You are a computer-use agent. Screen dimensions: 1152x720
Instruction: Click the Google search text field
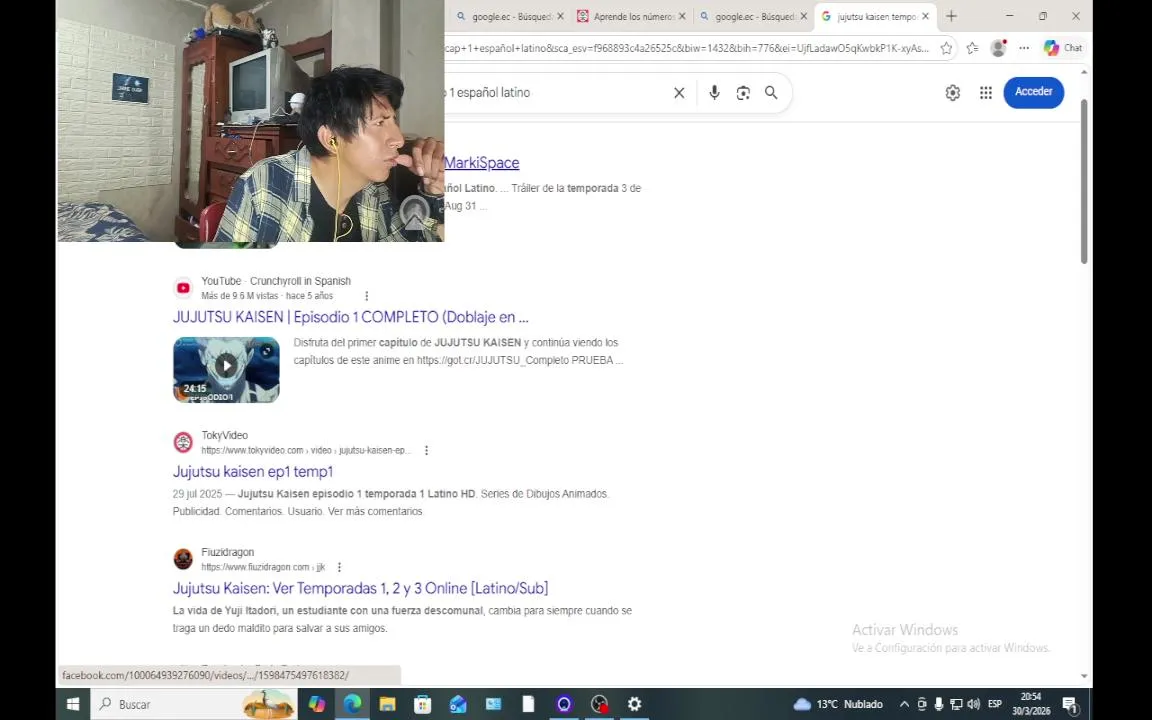555,93
